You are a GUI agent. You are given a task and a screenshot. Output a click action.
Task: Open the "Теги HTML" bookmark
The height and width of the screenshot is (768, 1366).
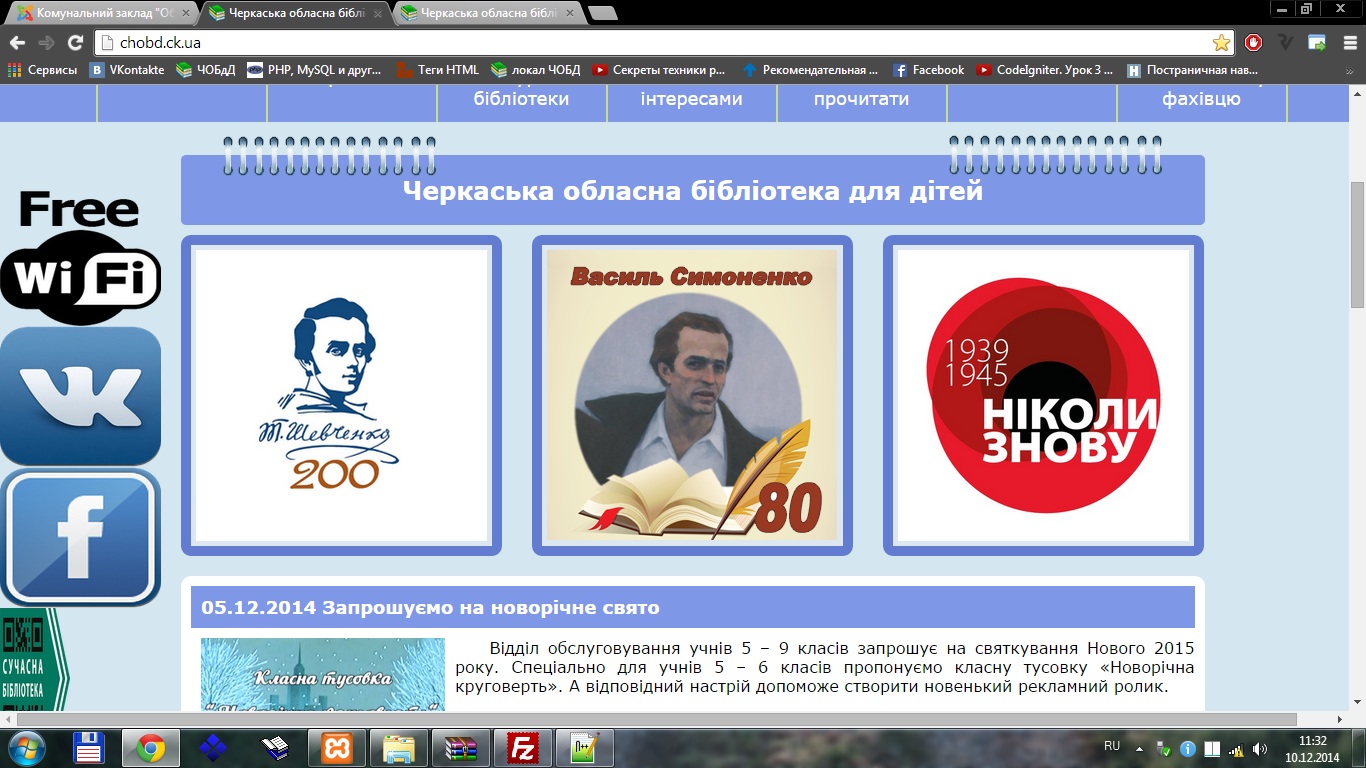click(x=437, y=70)
